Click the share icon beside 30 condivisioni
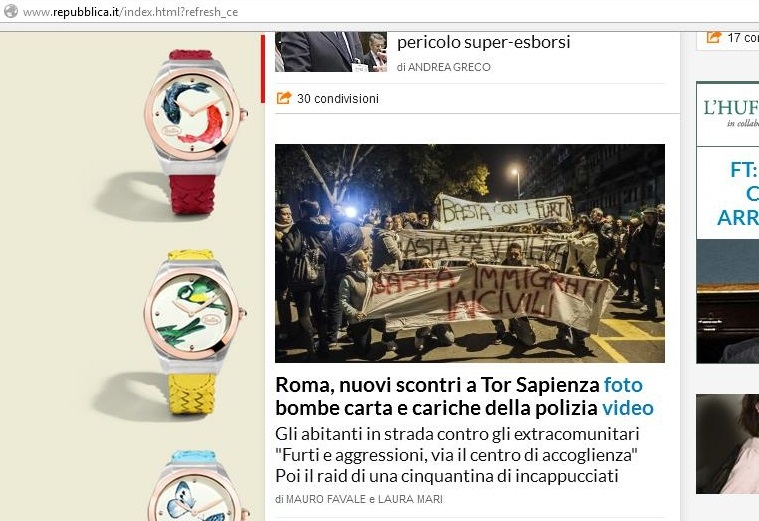Image resolution: width=759 pixels, height=521 pixels. [x=284, y=98]
